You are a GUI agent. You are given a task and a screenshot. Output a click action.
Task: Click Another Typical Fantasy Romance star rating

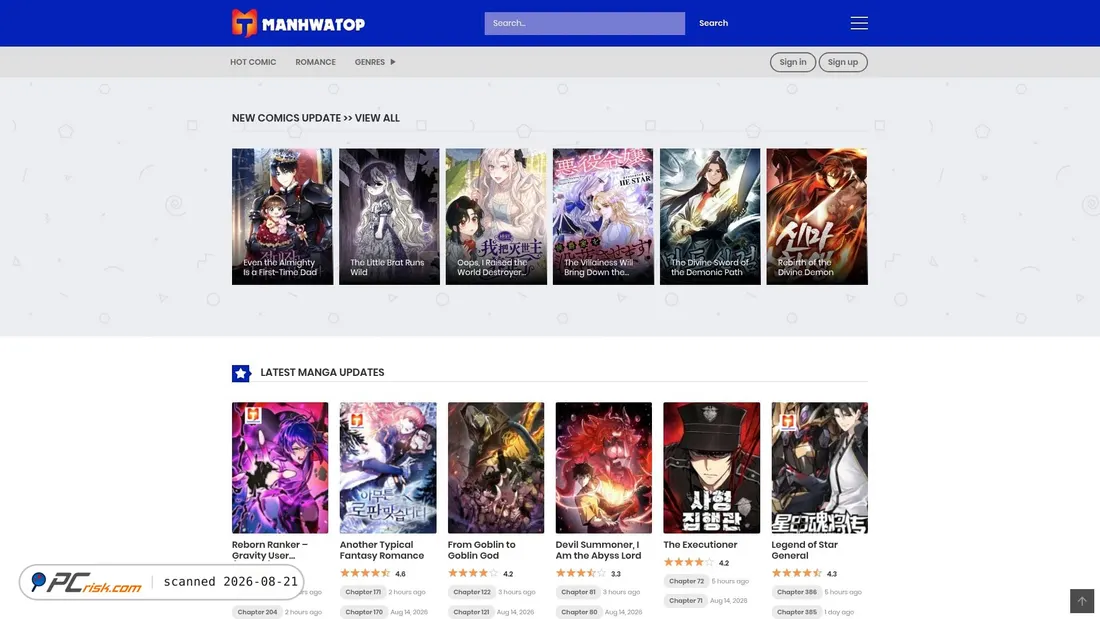365,573
